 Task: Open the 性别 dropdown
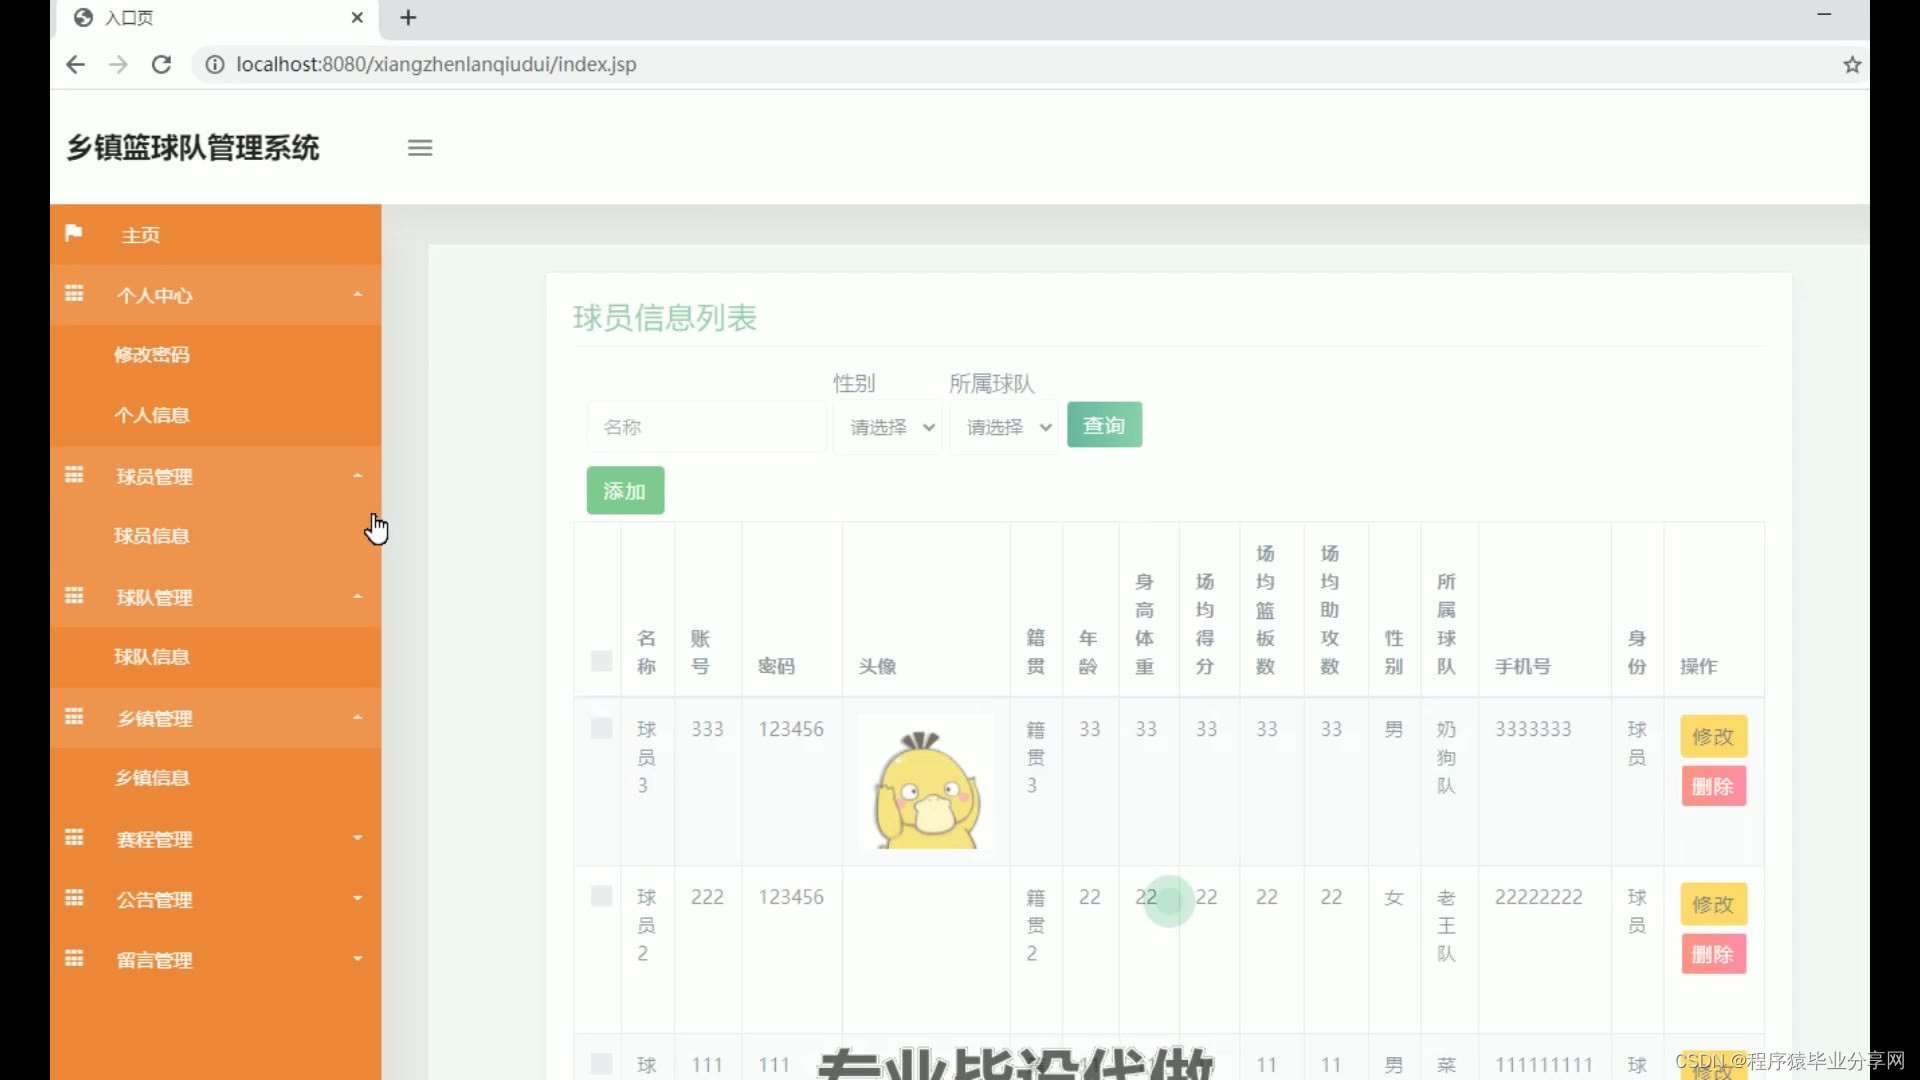(x=888, y=427)
